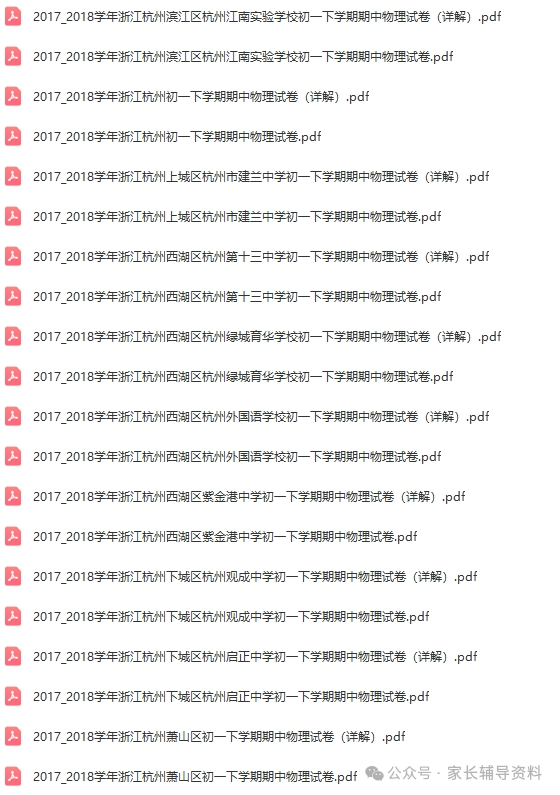Image resolution: width=560 pixels, height=795 pixels.
Task: Open 紫金港中学 物理试卷.pdf without 详解
Action: tap(225, 536)
